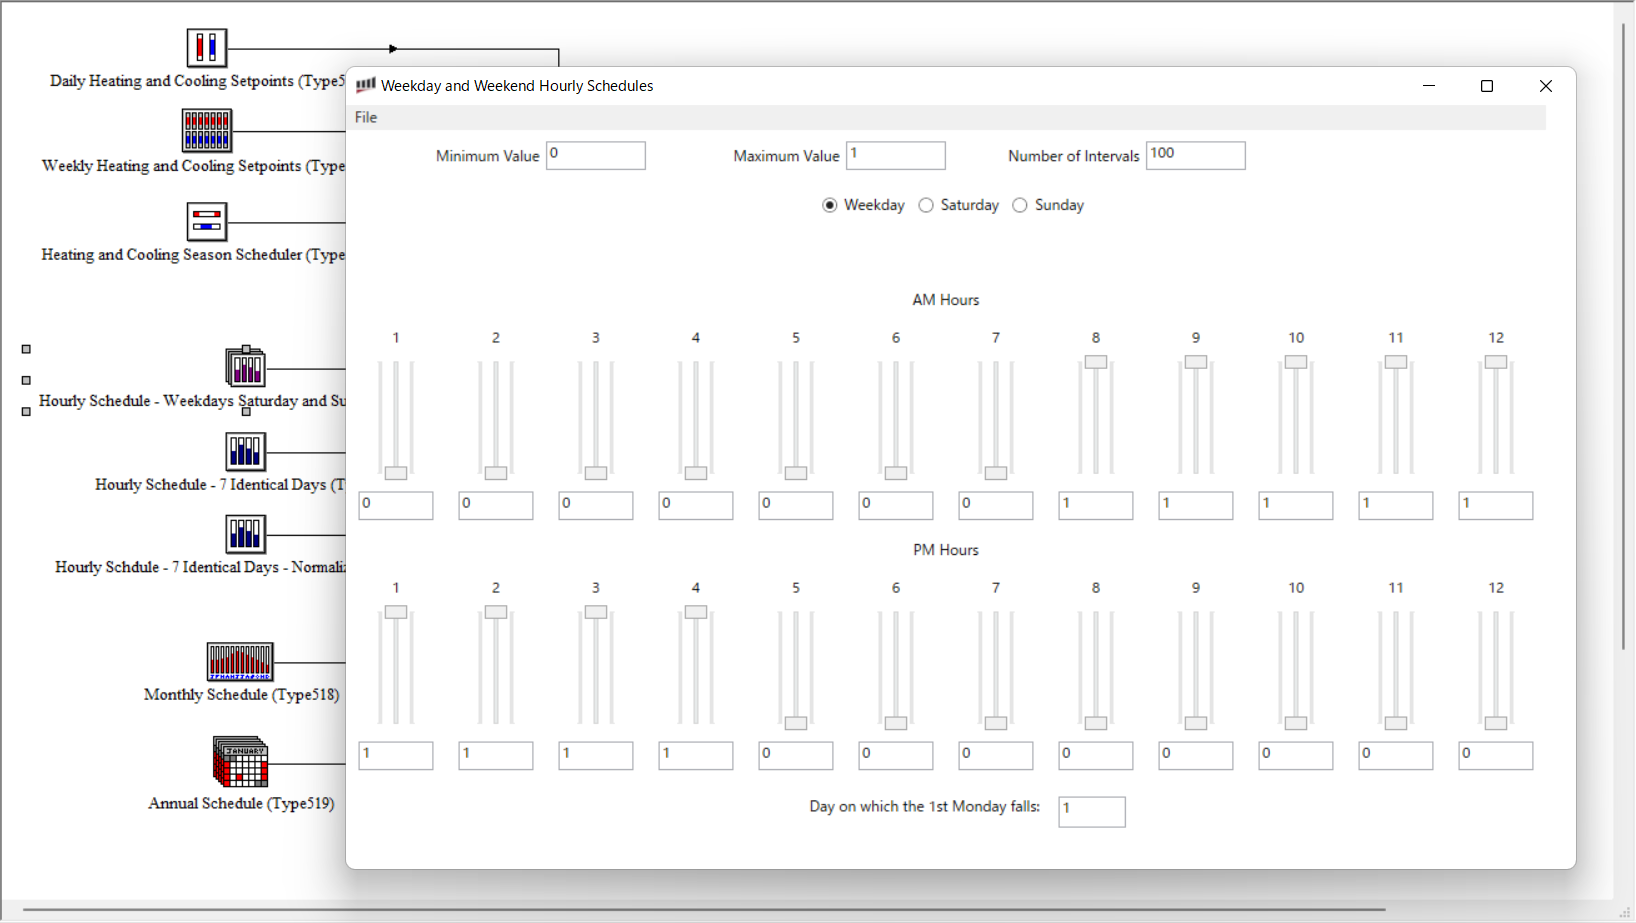Select the Hourly Schedule 7 Identical Days icon
This screenshot has width=1636, height=923.
tap(245, 451)
